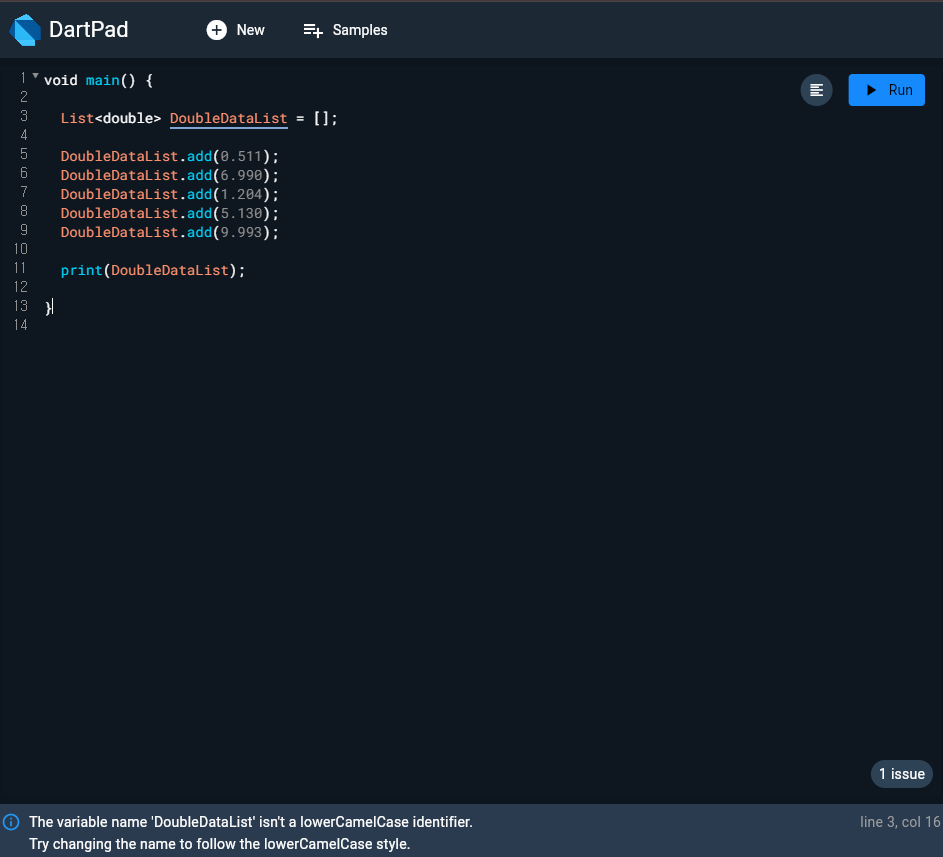This screenshot has height=857, width=943.
Task: Toggle the 1 issue badge
Action: click(902, 774)
